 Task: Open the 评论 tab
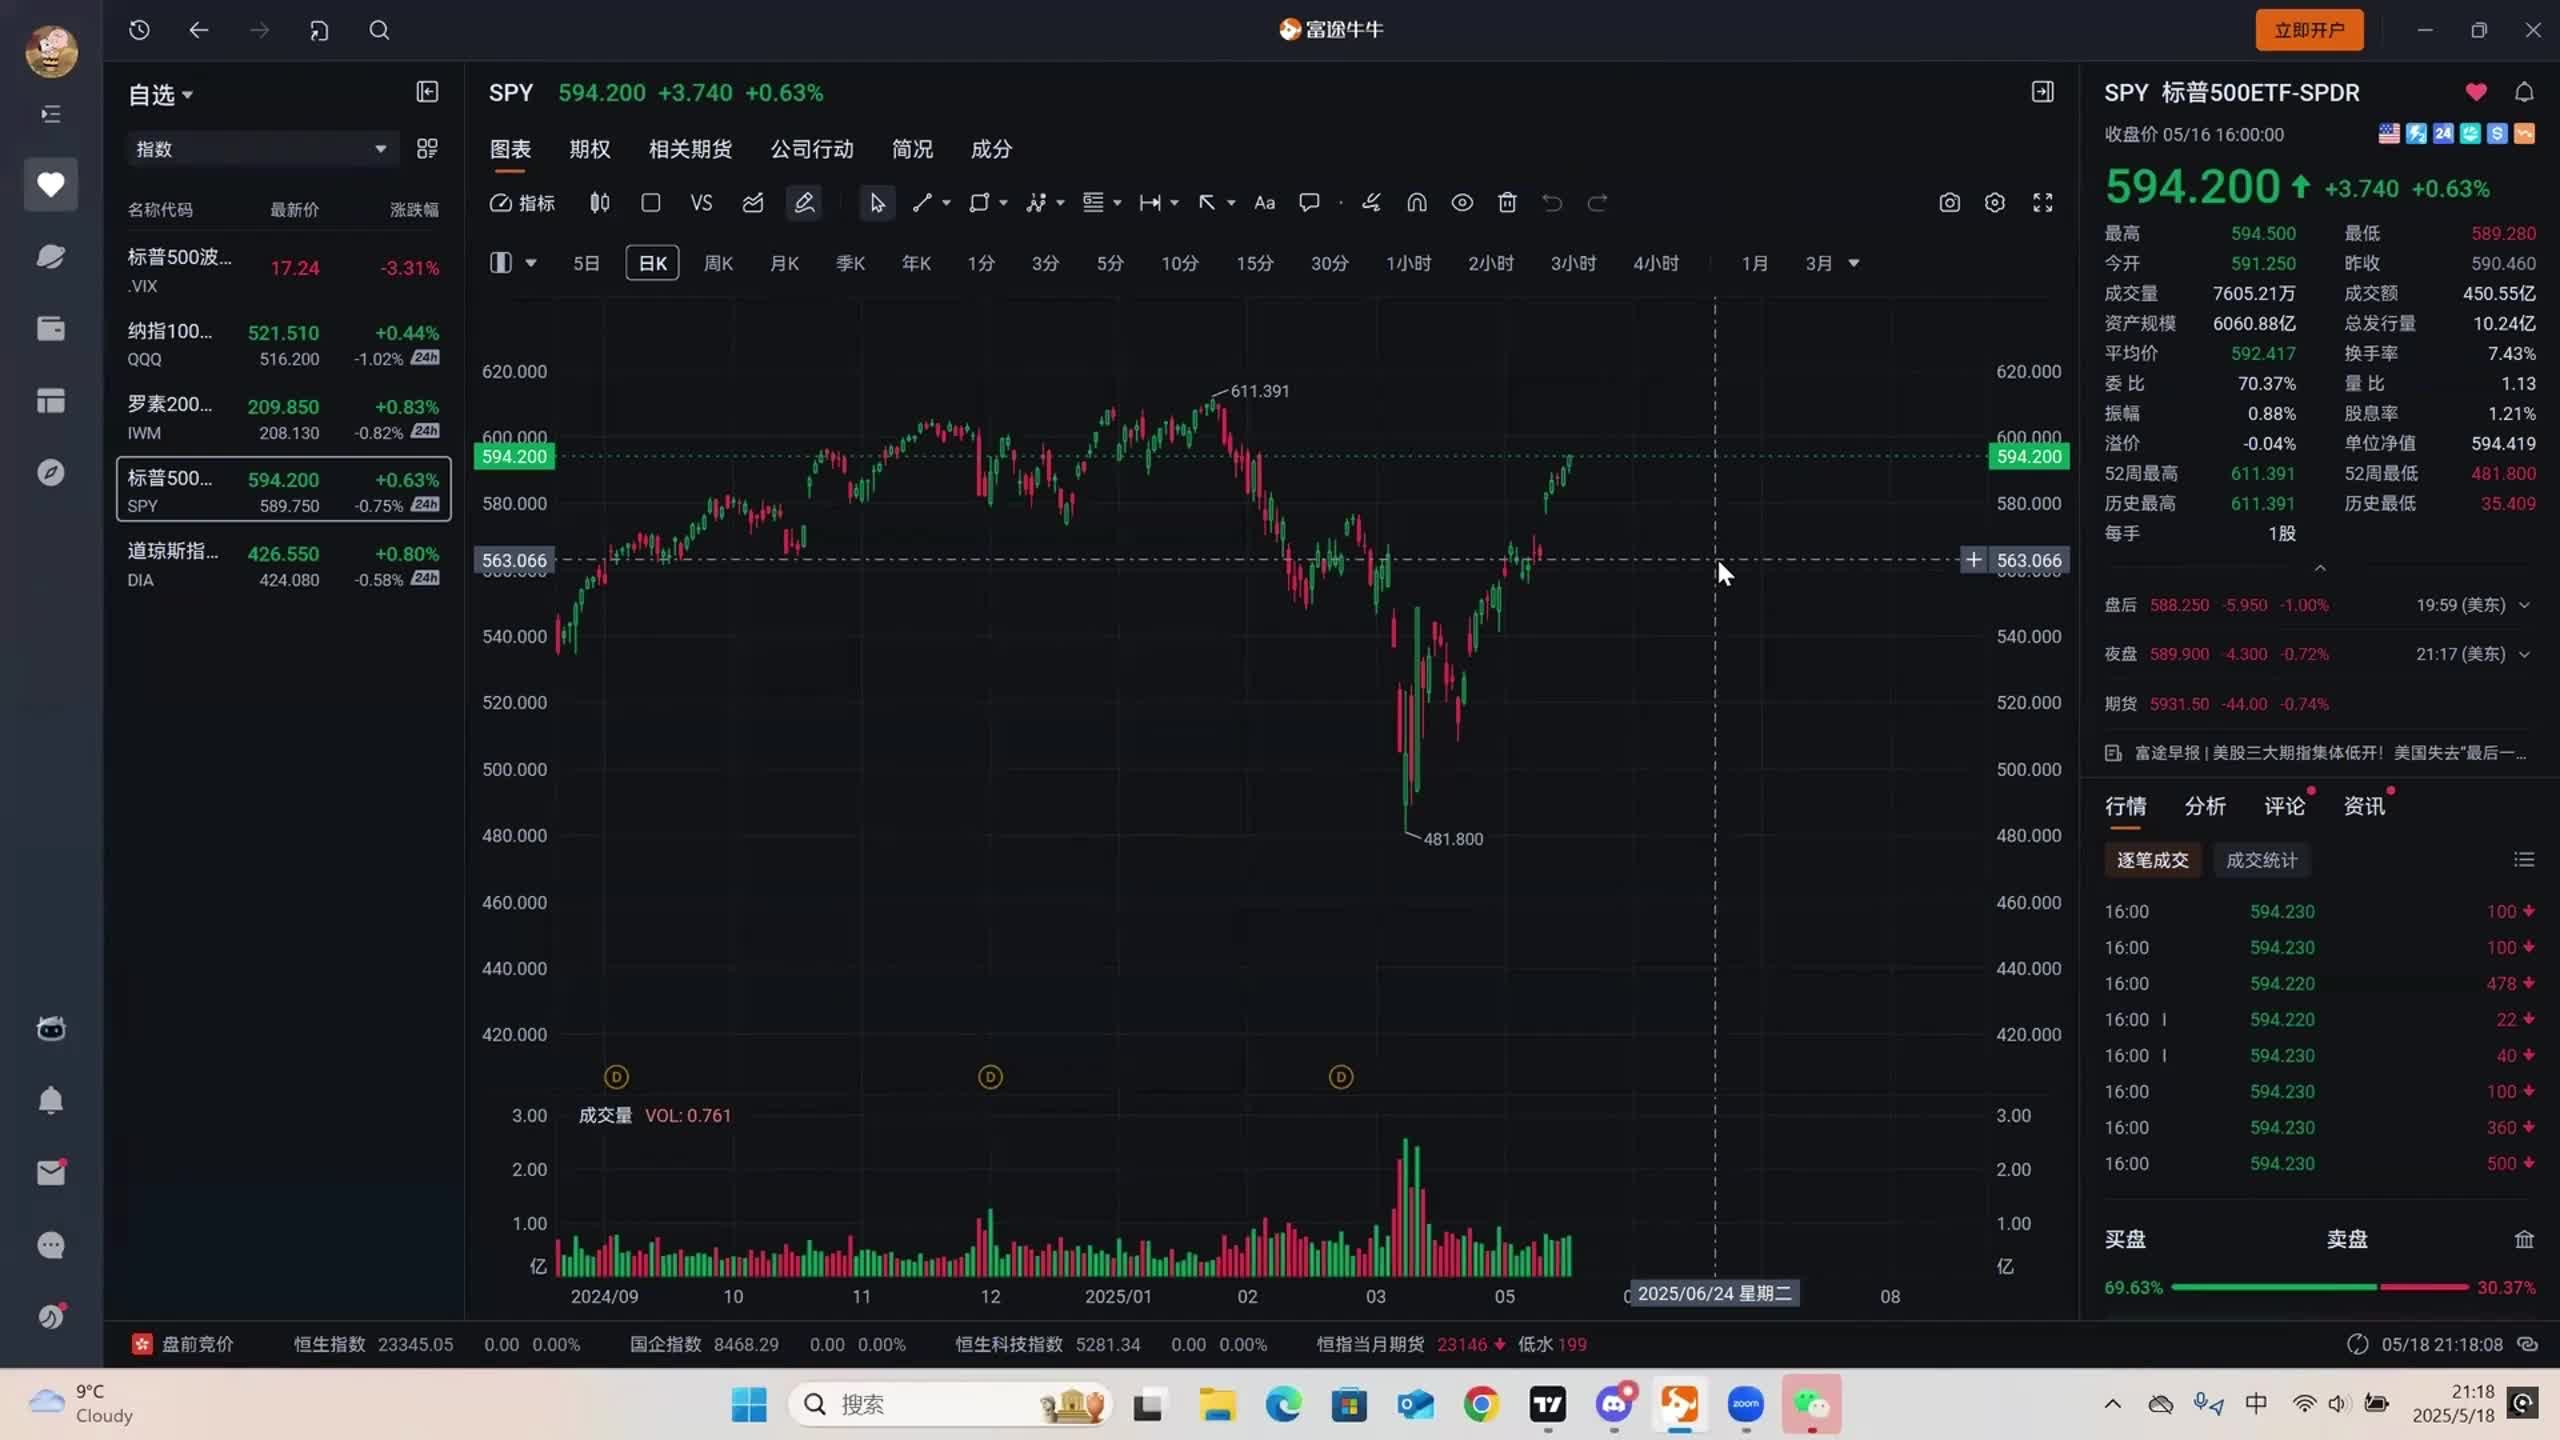point(2284,806)
